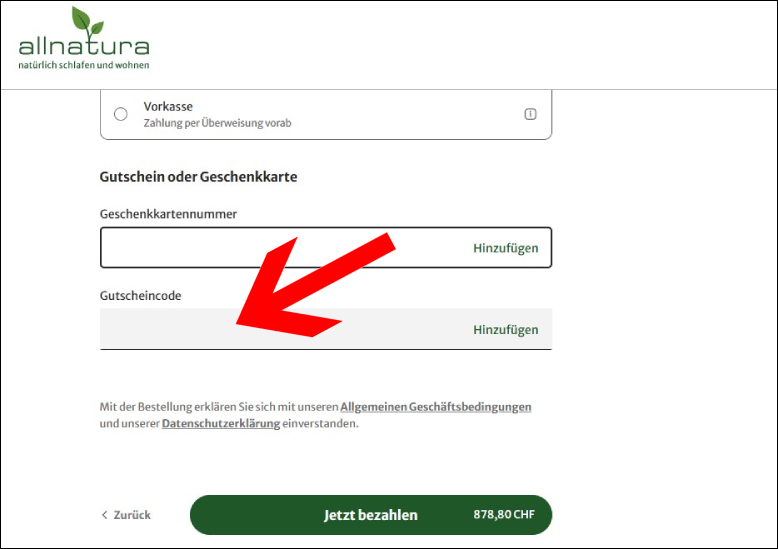Open the Vorkasse info icon
The height and width of the screenshot is (549, 778).
[530, 114]
